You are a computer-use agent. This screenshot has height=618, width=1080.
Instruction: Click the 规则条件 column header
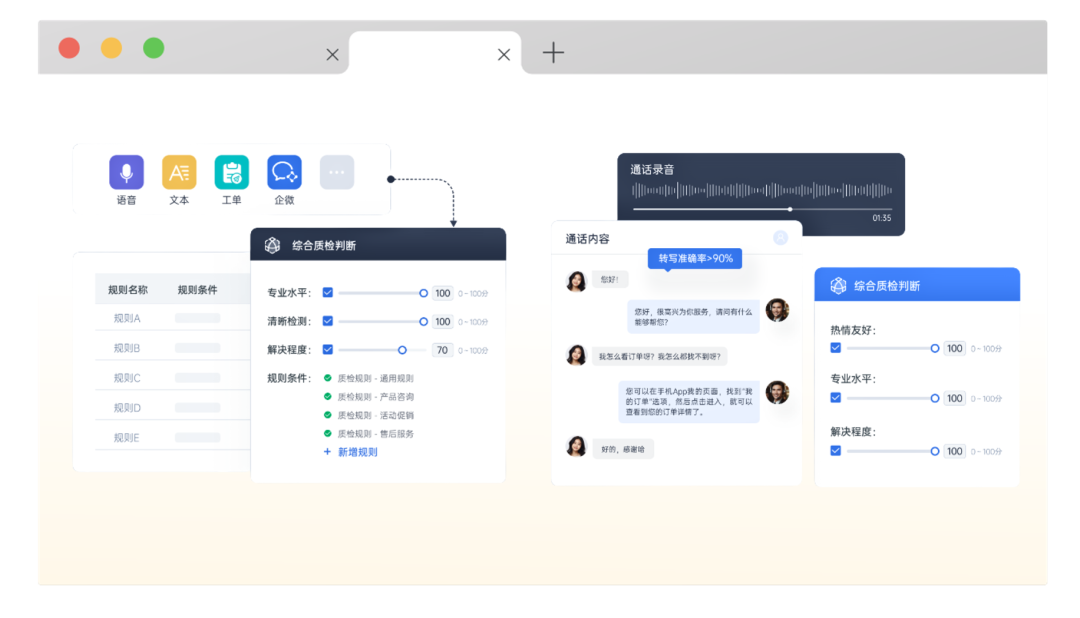198,290
